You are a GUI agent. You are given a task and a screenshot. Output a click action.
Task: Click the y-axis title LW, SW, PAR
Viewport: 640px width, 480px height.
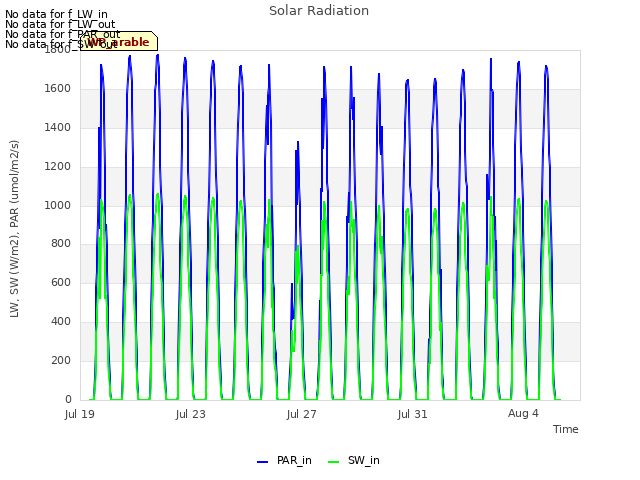point(14,229)
